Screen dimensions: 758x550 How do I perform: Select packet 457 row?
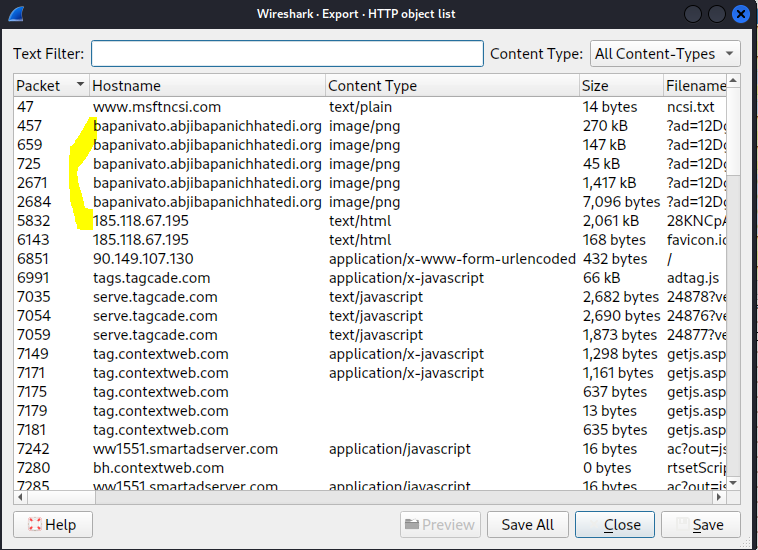pyautogui.click(x=370, y=126)
